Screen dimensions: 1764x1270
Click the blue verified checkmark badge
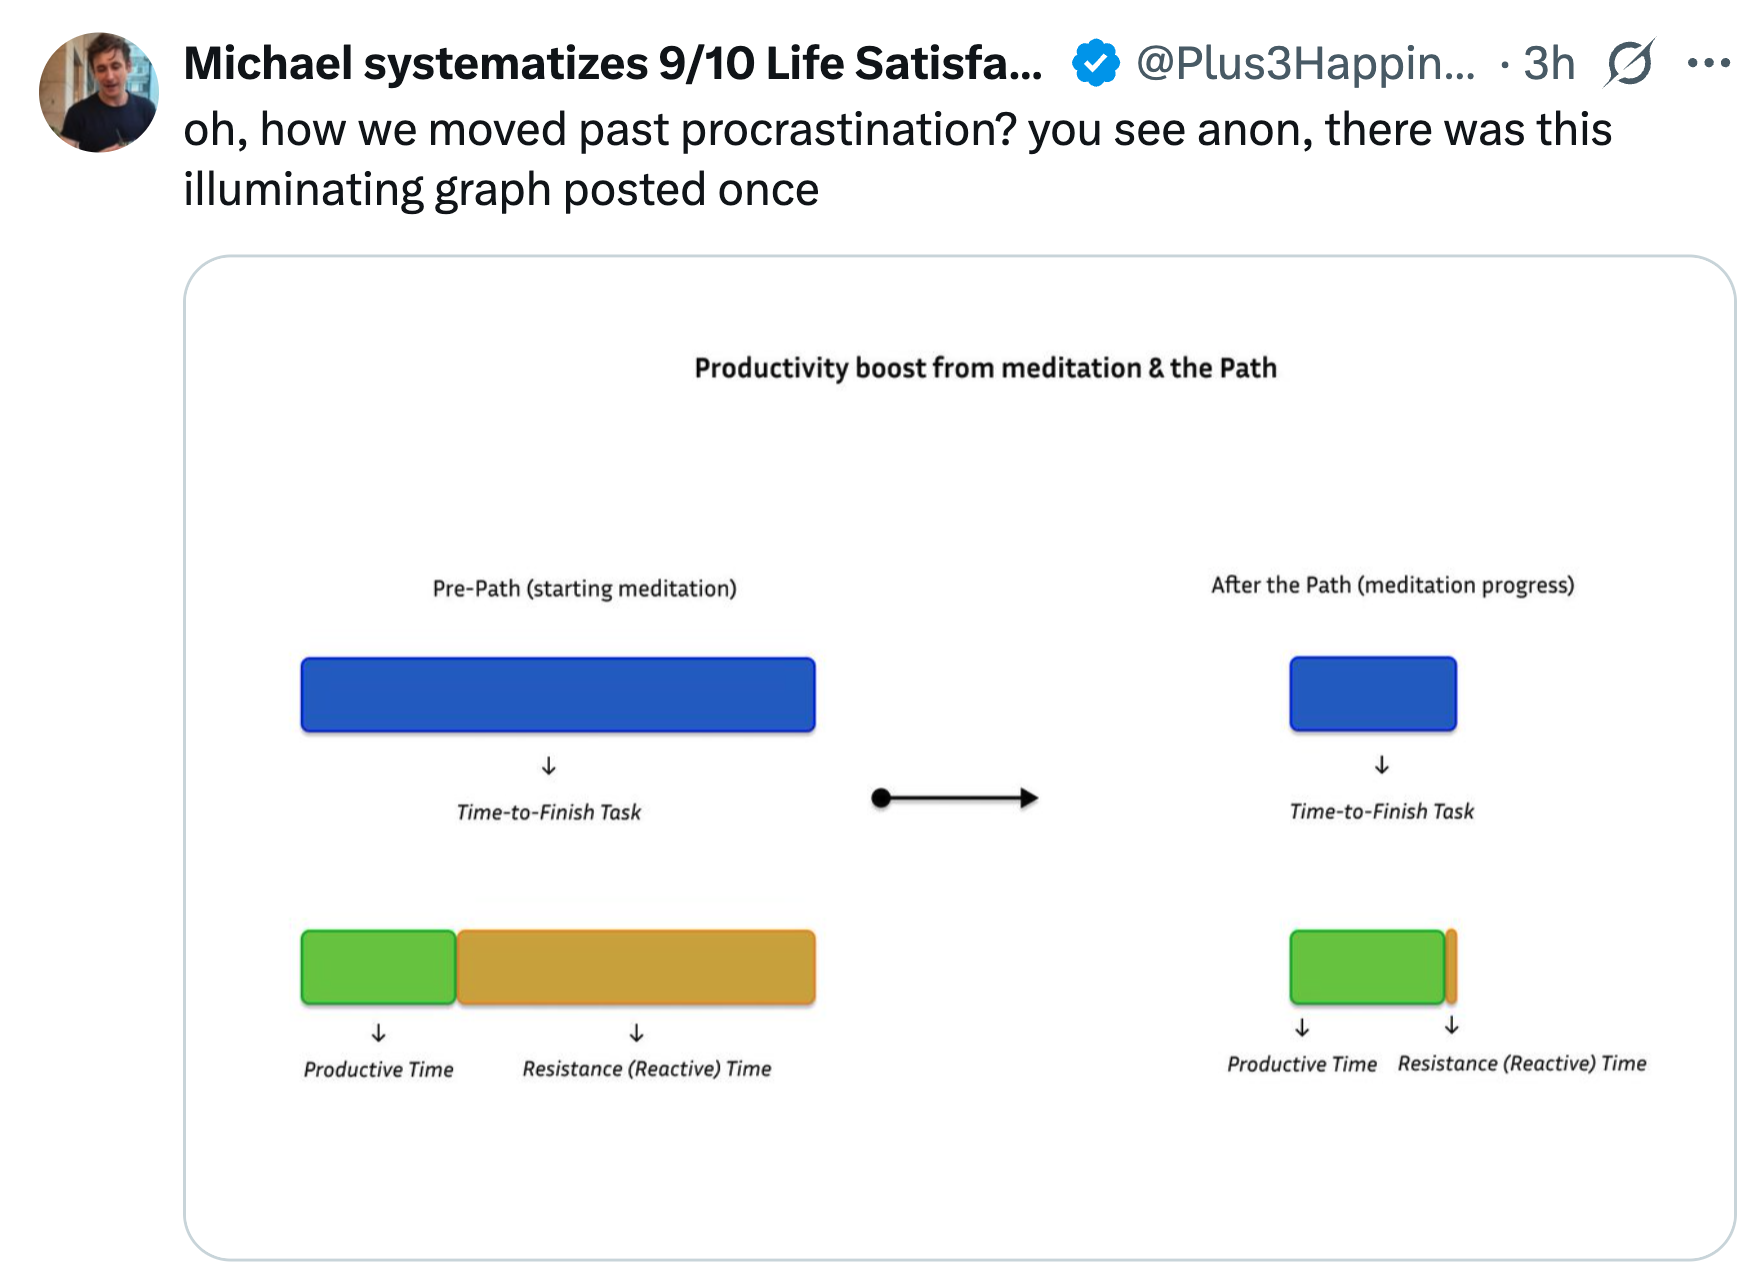coord(1095,64)
